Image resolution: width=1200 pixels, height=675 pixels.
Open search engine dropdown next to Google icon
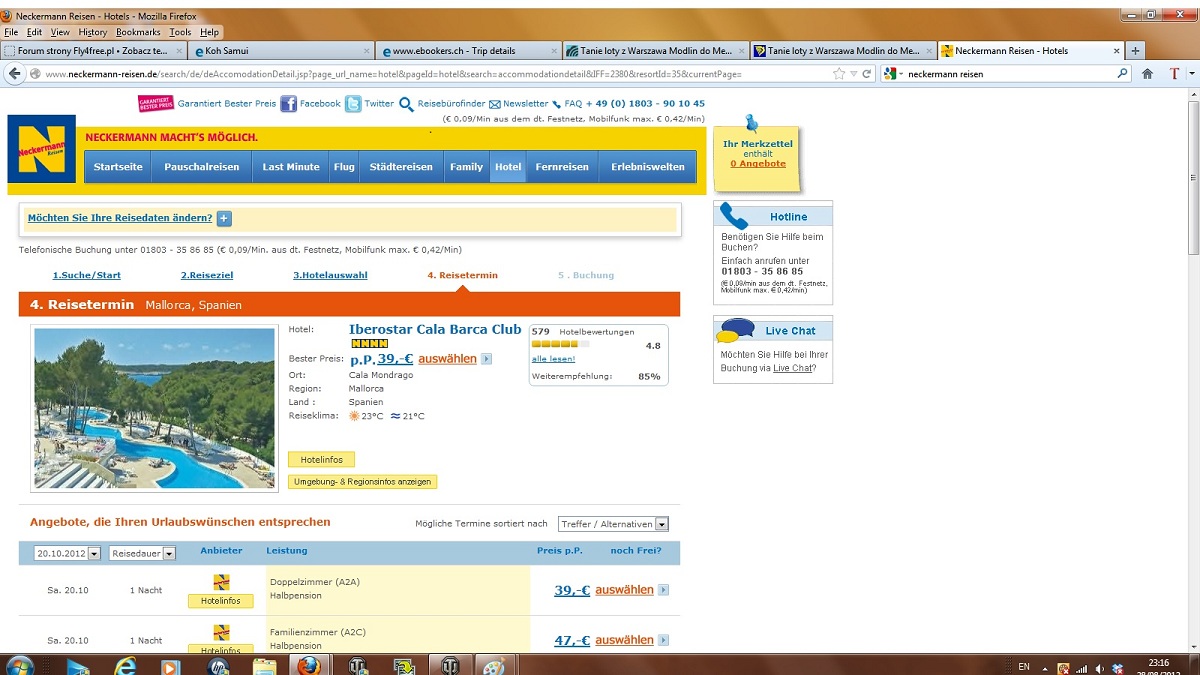pyautogui.click(x=901, y=73)
